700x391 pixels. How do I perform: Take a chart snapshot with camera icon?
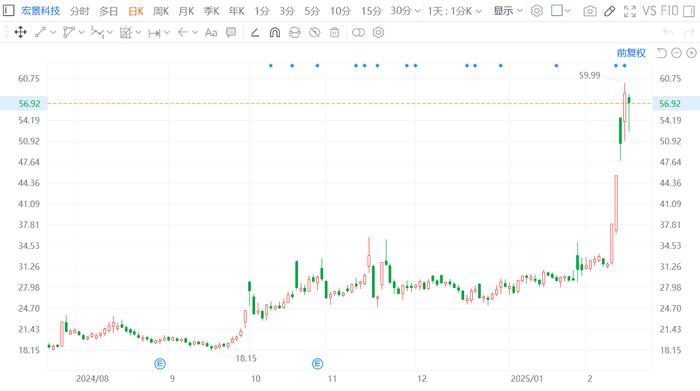pos(590,11)
